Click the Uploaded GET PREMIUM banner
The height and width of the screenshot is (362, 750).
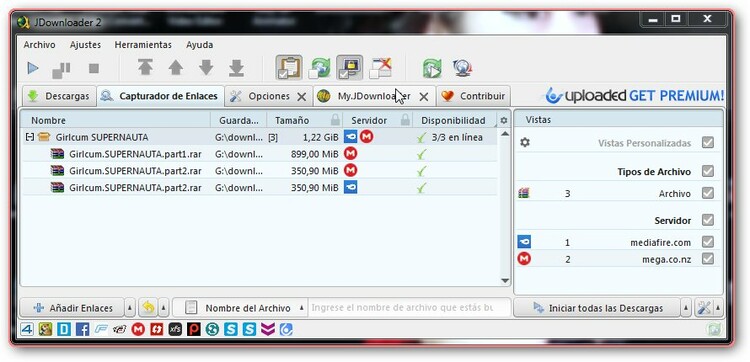click(x=635, y=96)
